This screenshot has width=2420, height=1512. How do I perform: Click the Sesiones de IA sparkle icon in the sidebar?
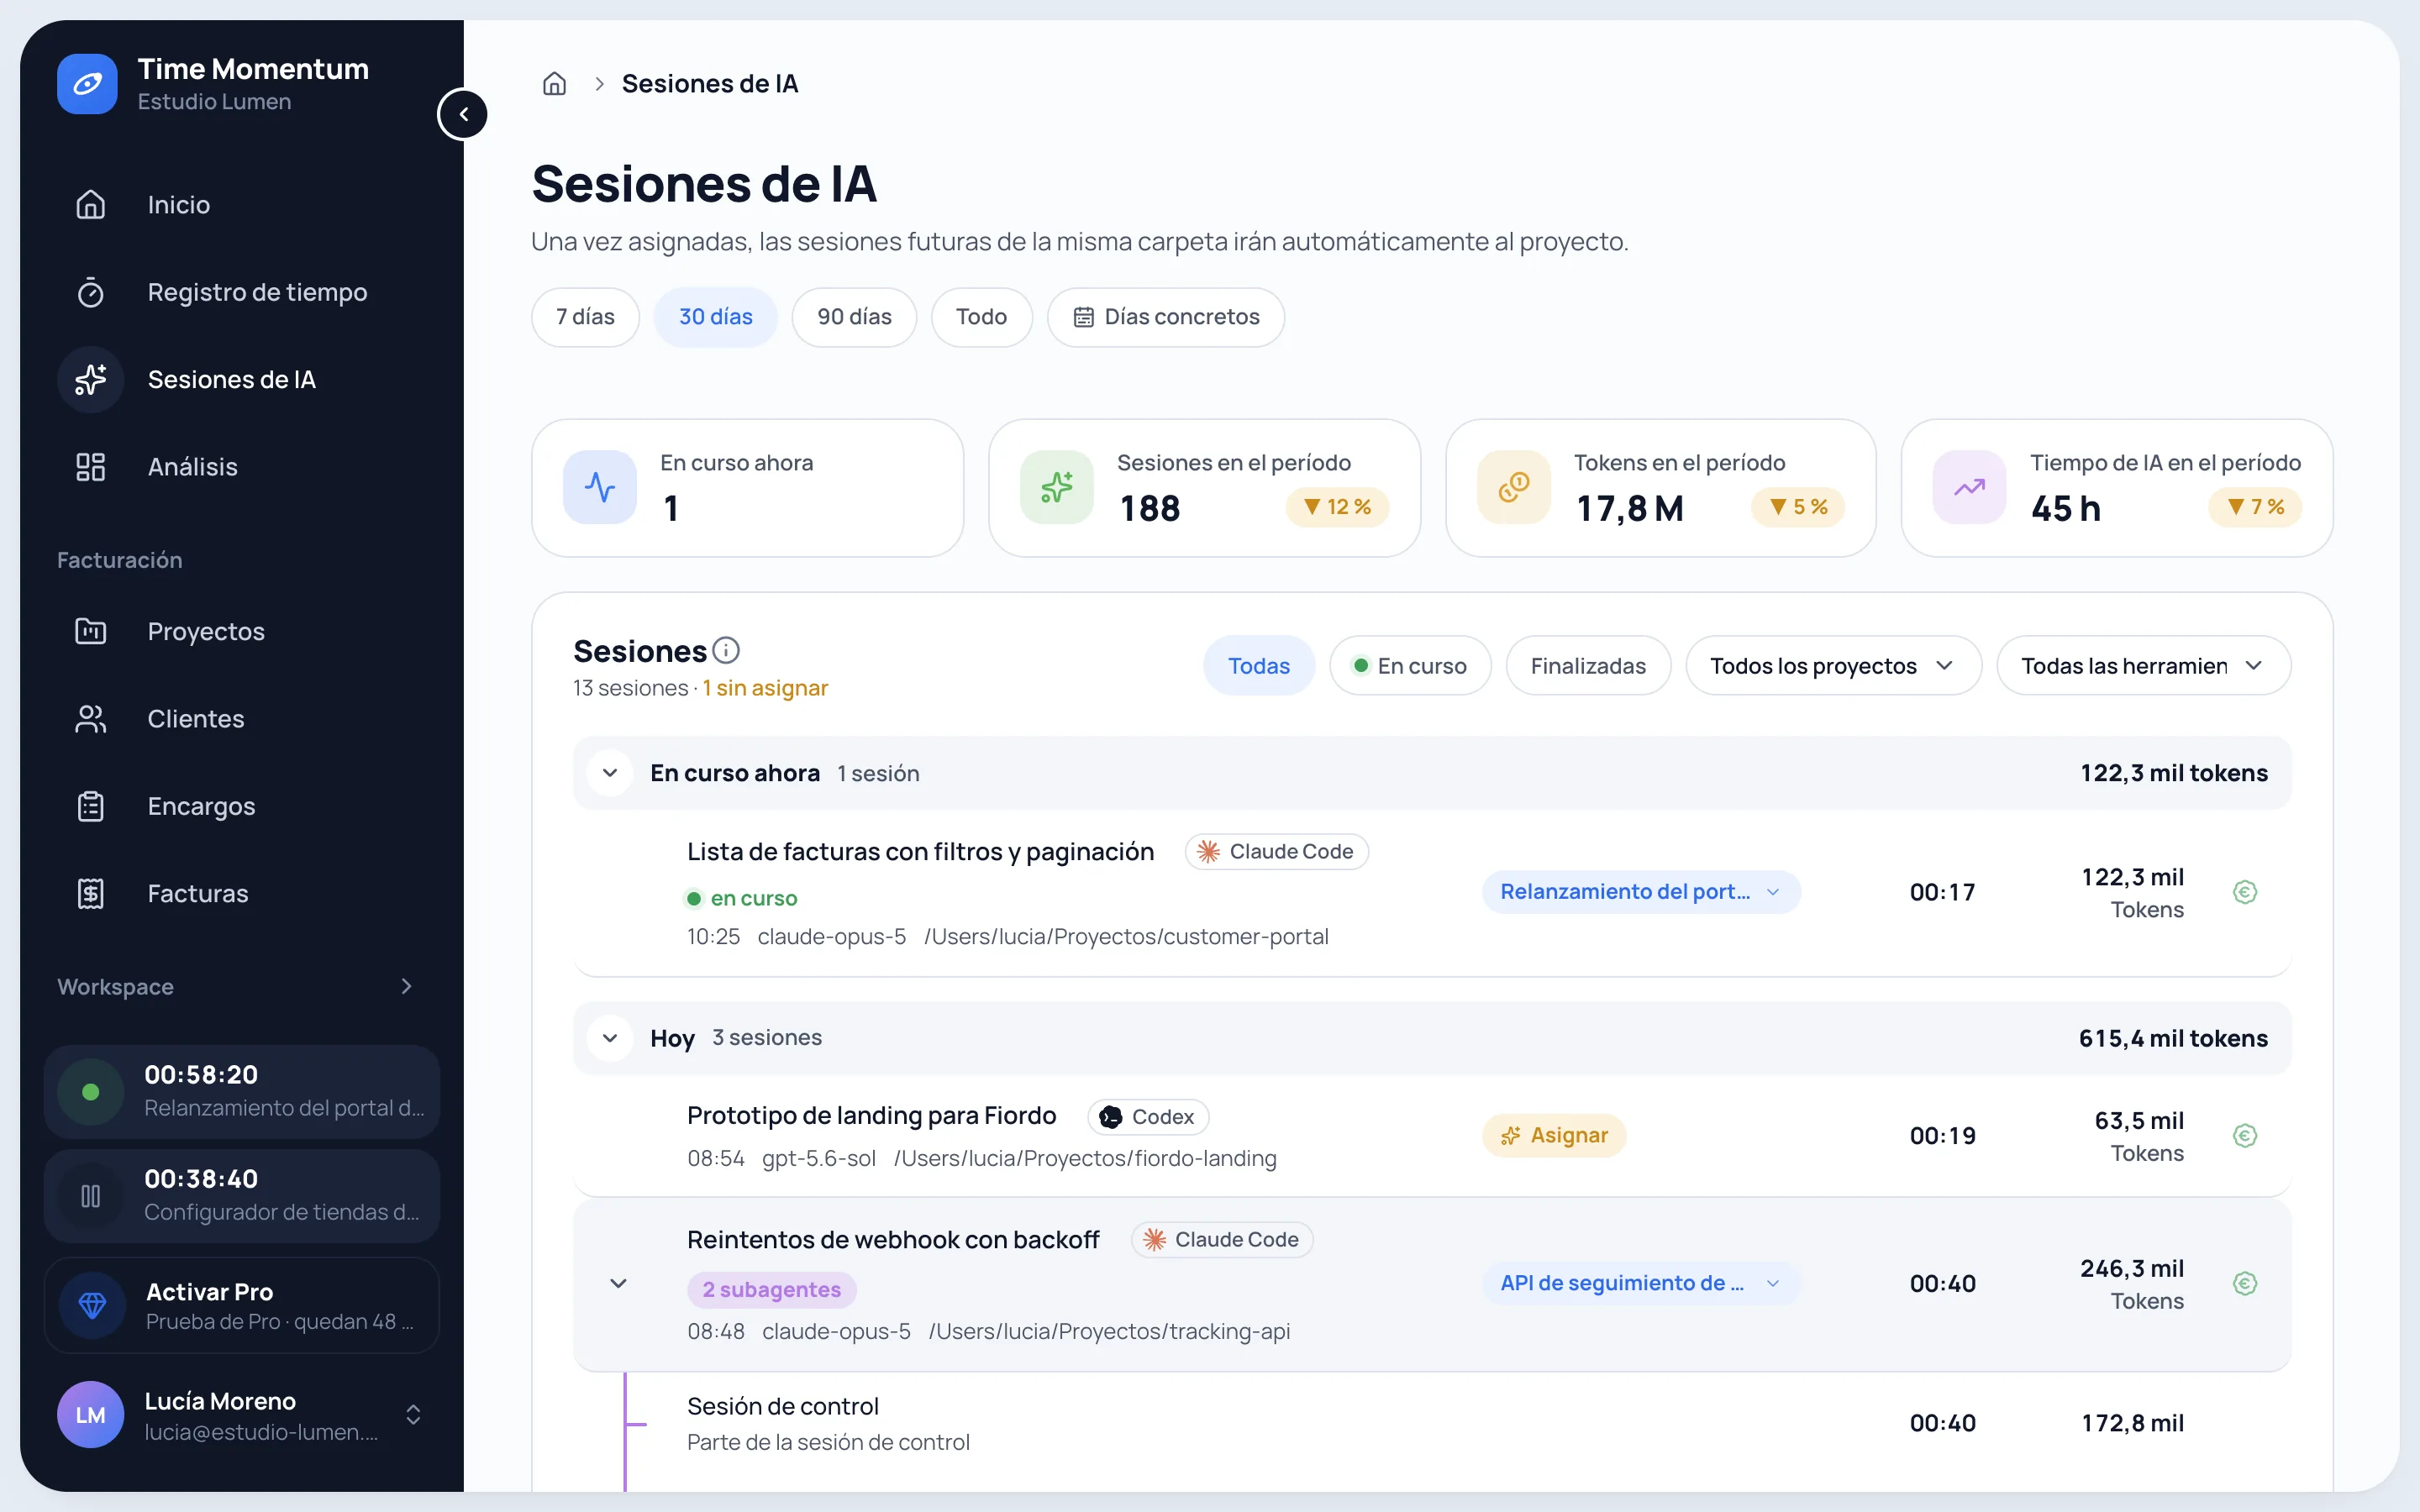click(x=90, y=380)
